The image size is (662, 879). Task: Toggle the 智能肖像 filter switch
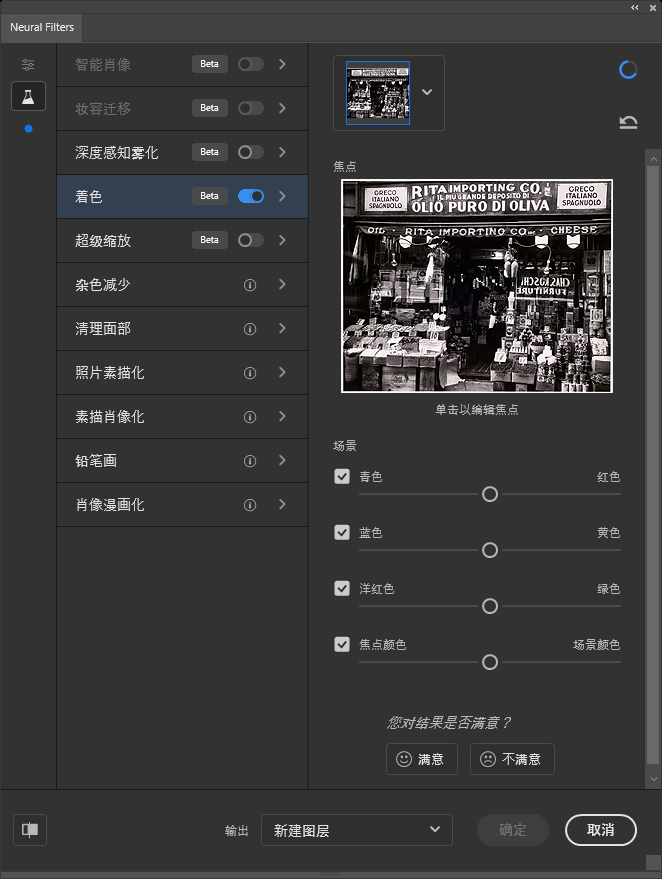coord(251,64)
